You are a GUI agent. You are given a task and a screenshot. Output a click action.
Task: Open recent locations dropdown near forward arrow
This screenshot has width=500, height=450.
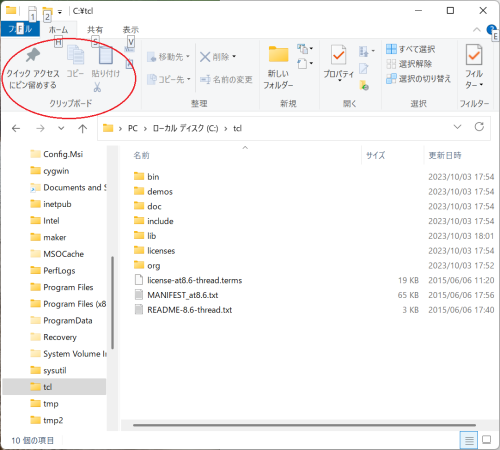(x=61, y=128)
